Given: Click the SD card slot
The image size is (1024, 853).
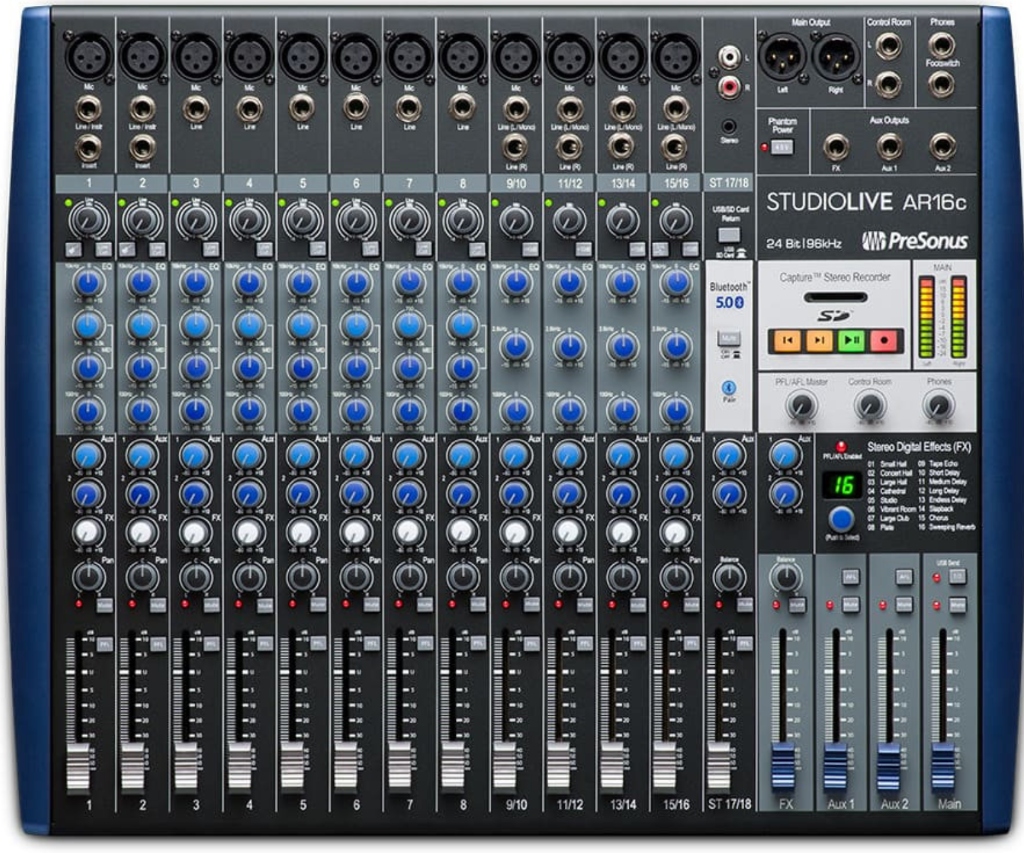Looking at the screenshot, I should coord(835,297).
